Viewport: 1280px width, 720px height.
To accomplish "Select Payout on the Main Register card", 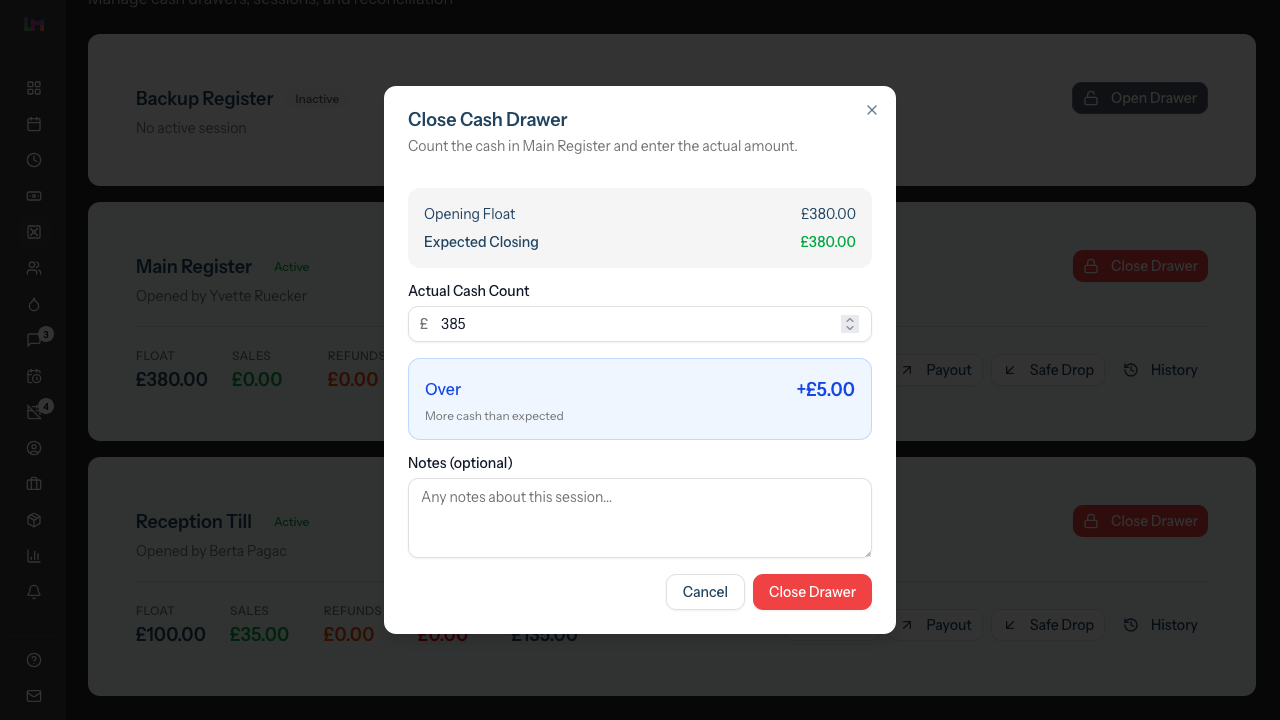I will click(x=936, y=370).
